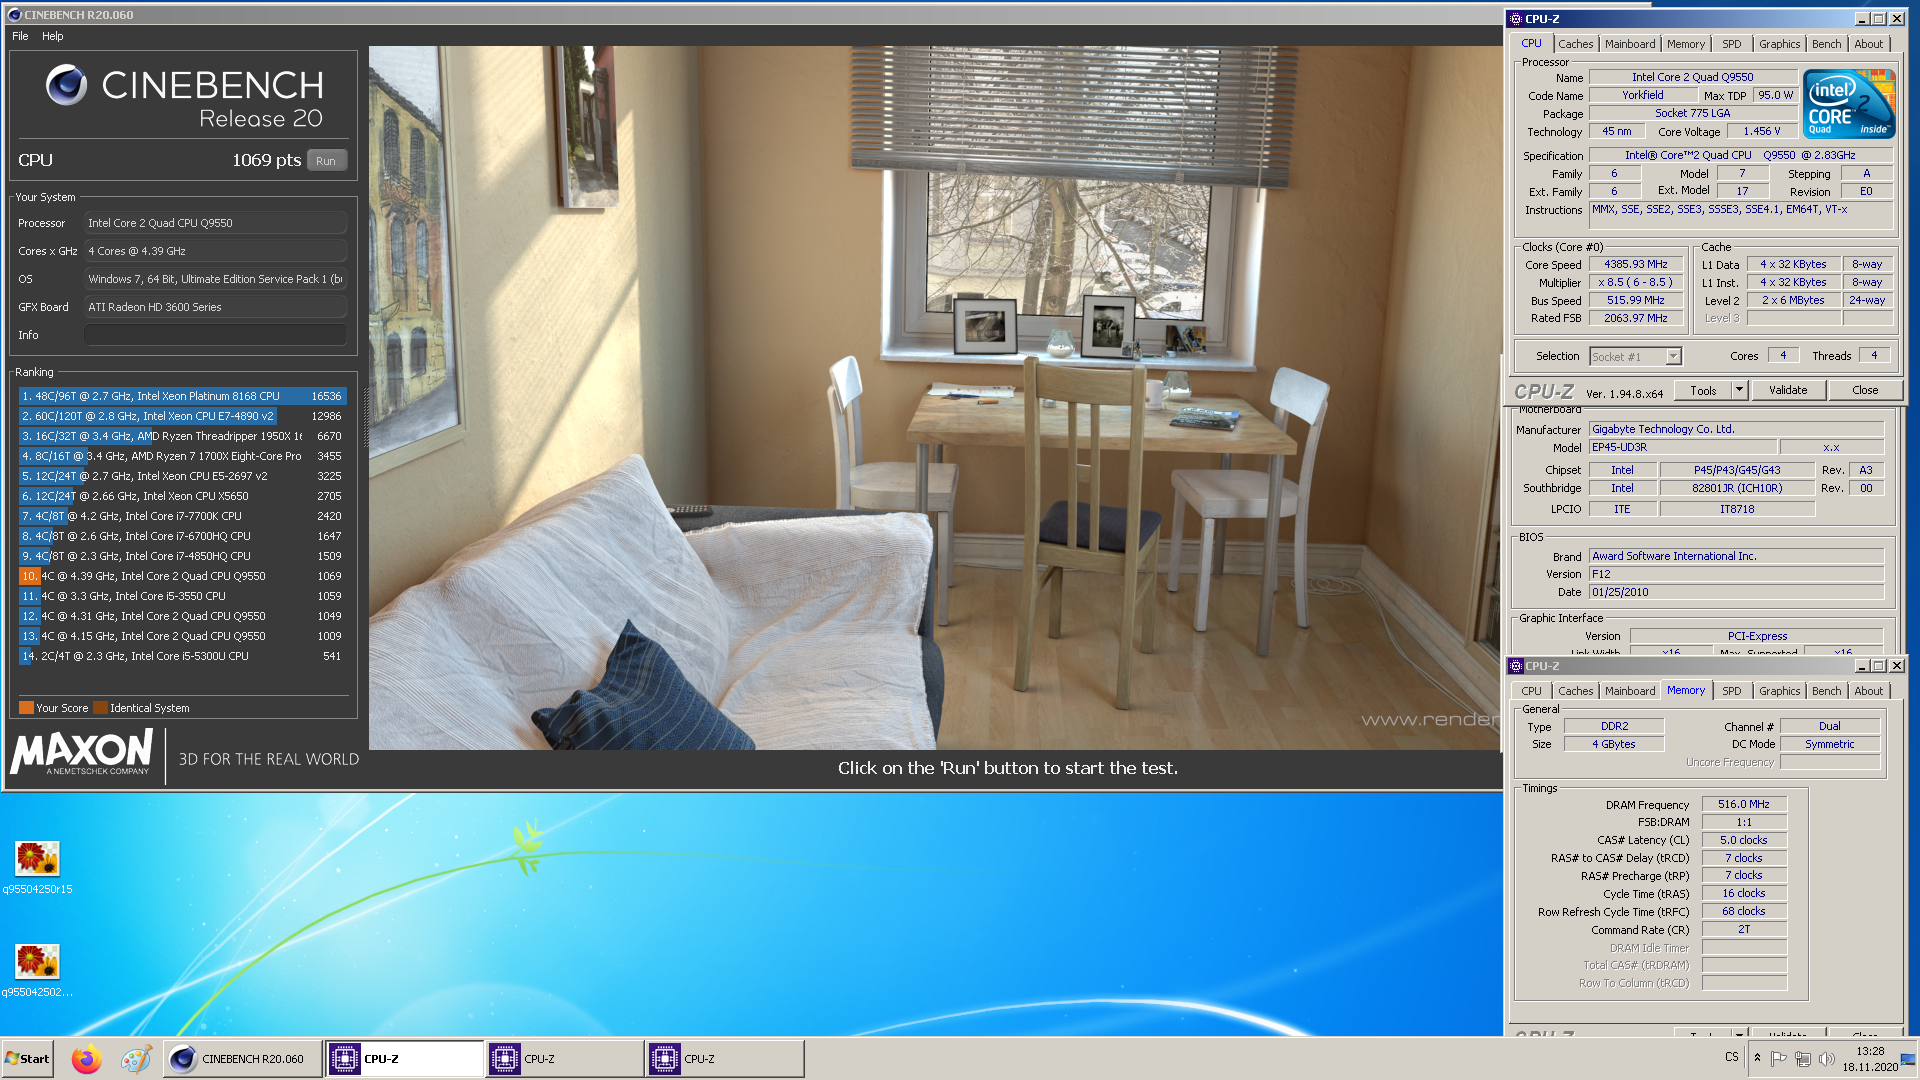Click the Tools button in CPU-Z
Image resolution: width=1920 pixels, height=1080 pixels.
[1704, 391]
